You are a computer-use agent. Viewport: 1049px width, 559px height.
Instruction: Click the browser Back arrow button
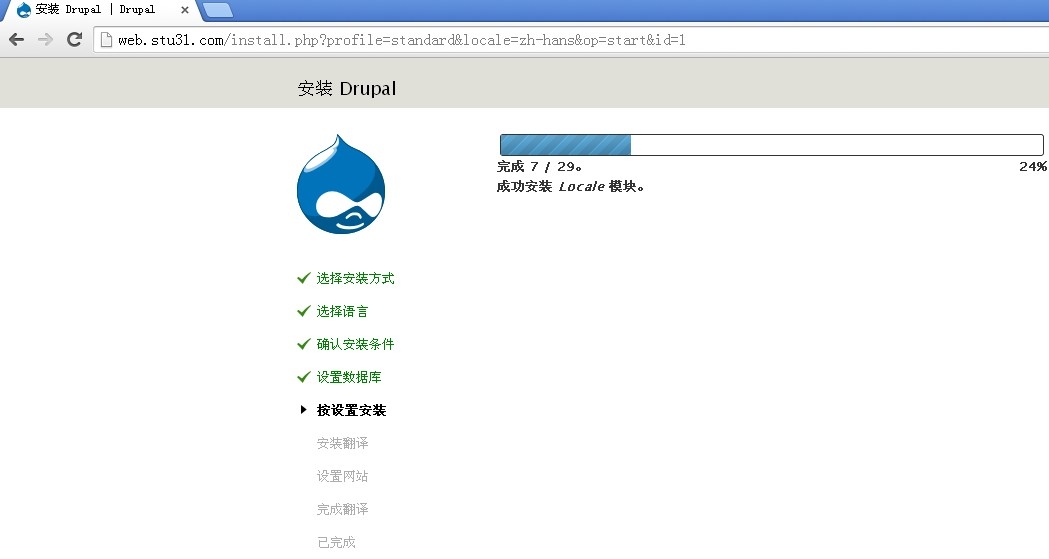(17, 40)
